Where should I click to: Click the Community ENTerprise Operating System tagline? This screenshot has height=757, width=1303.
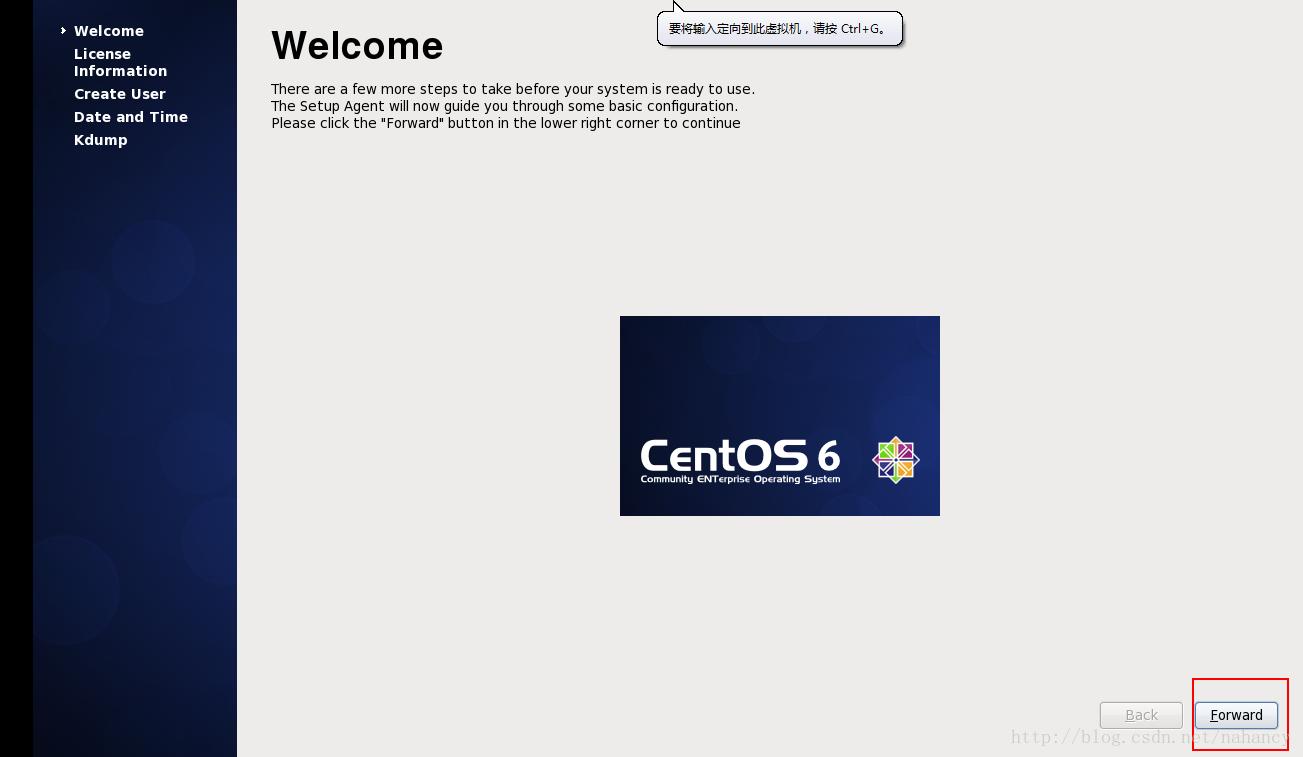coord(740,479)
